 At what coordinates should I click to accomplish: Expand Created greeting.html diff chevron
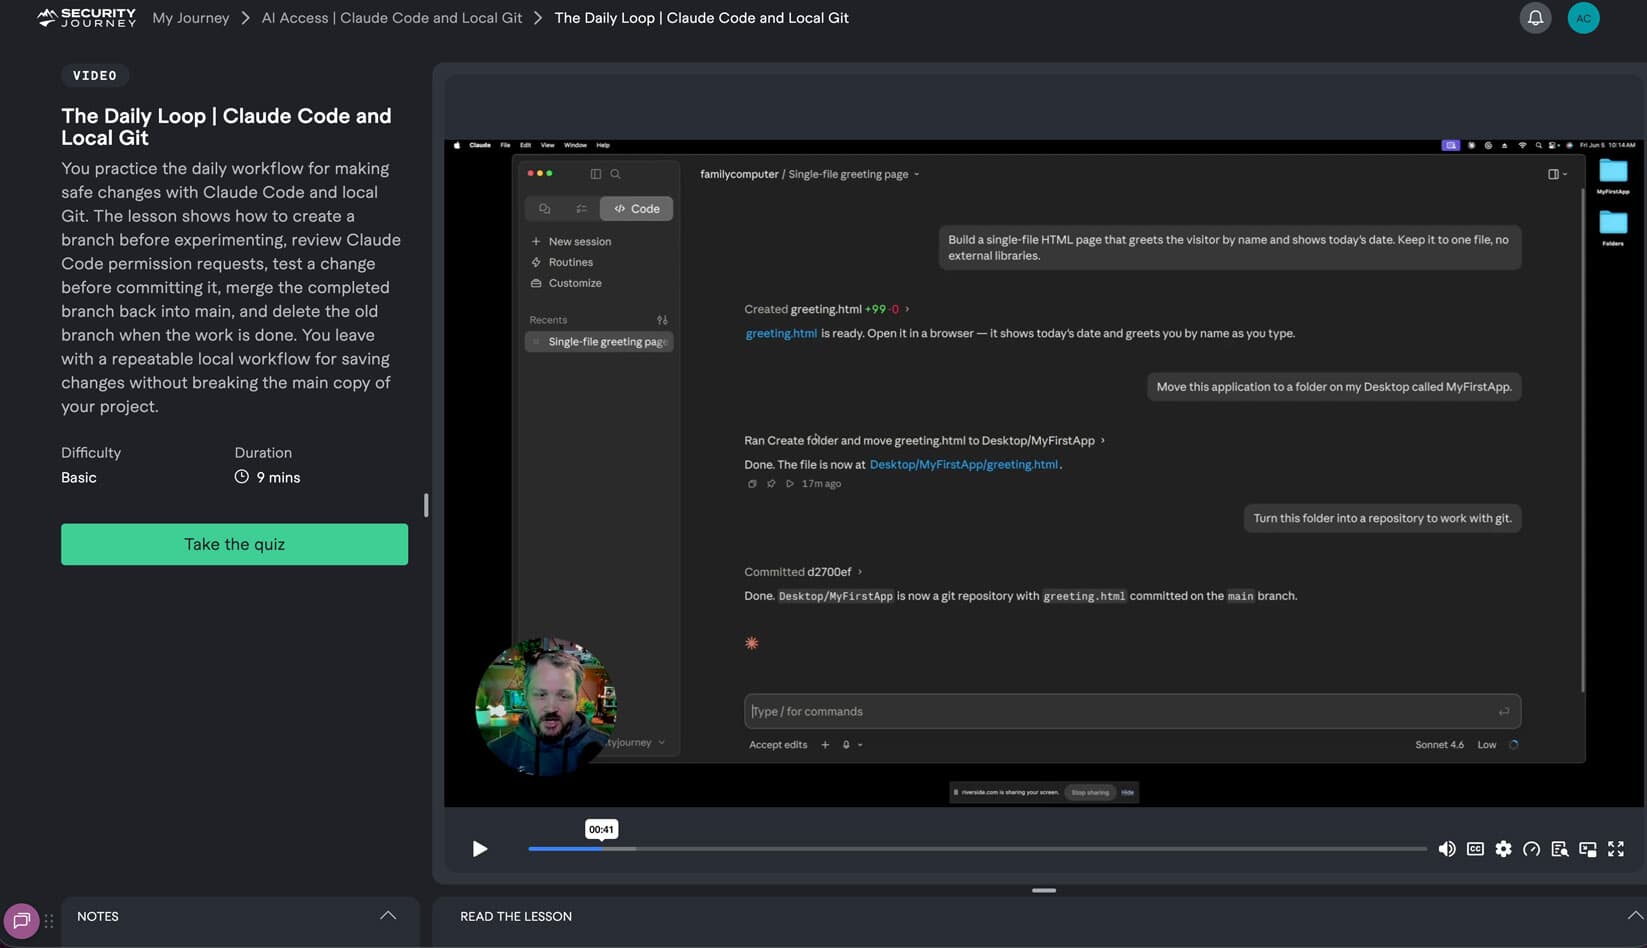907,309
